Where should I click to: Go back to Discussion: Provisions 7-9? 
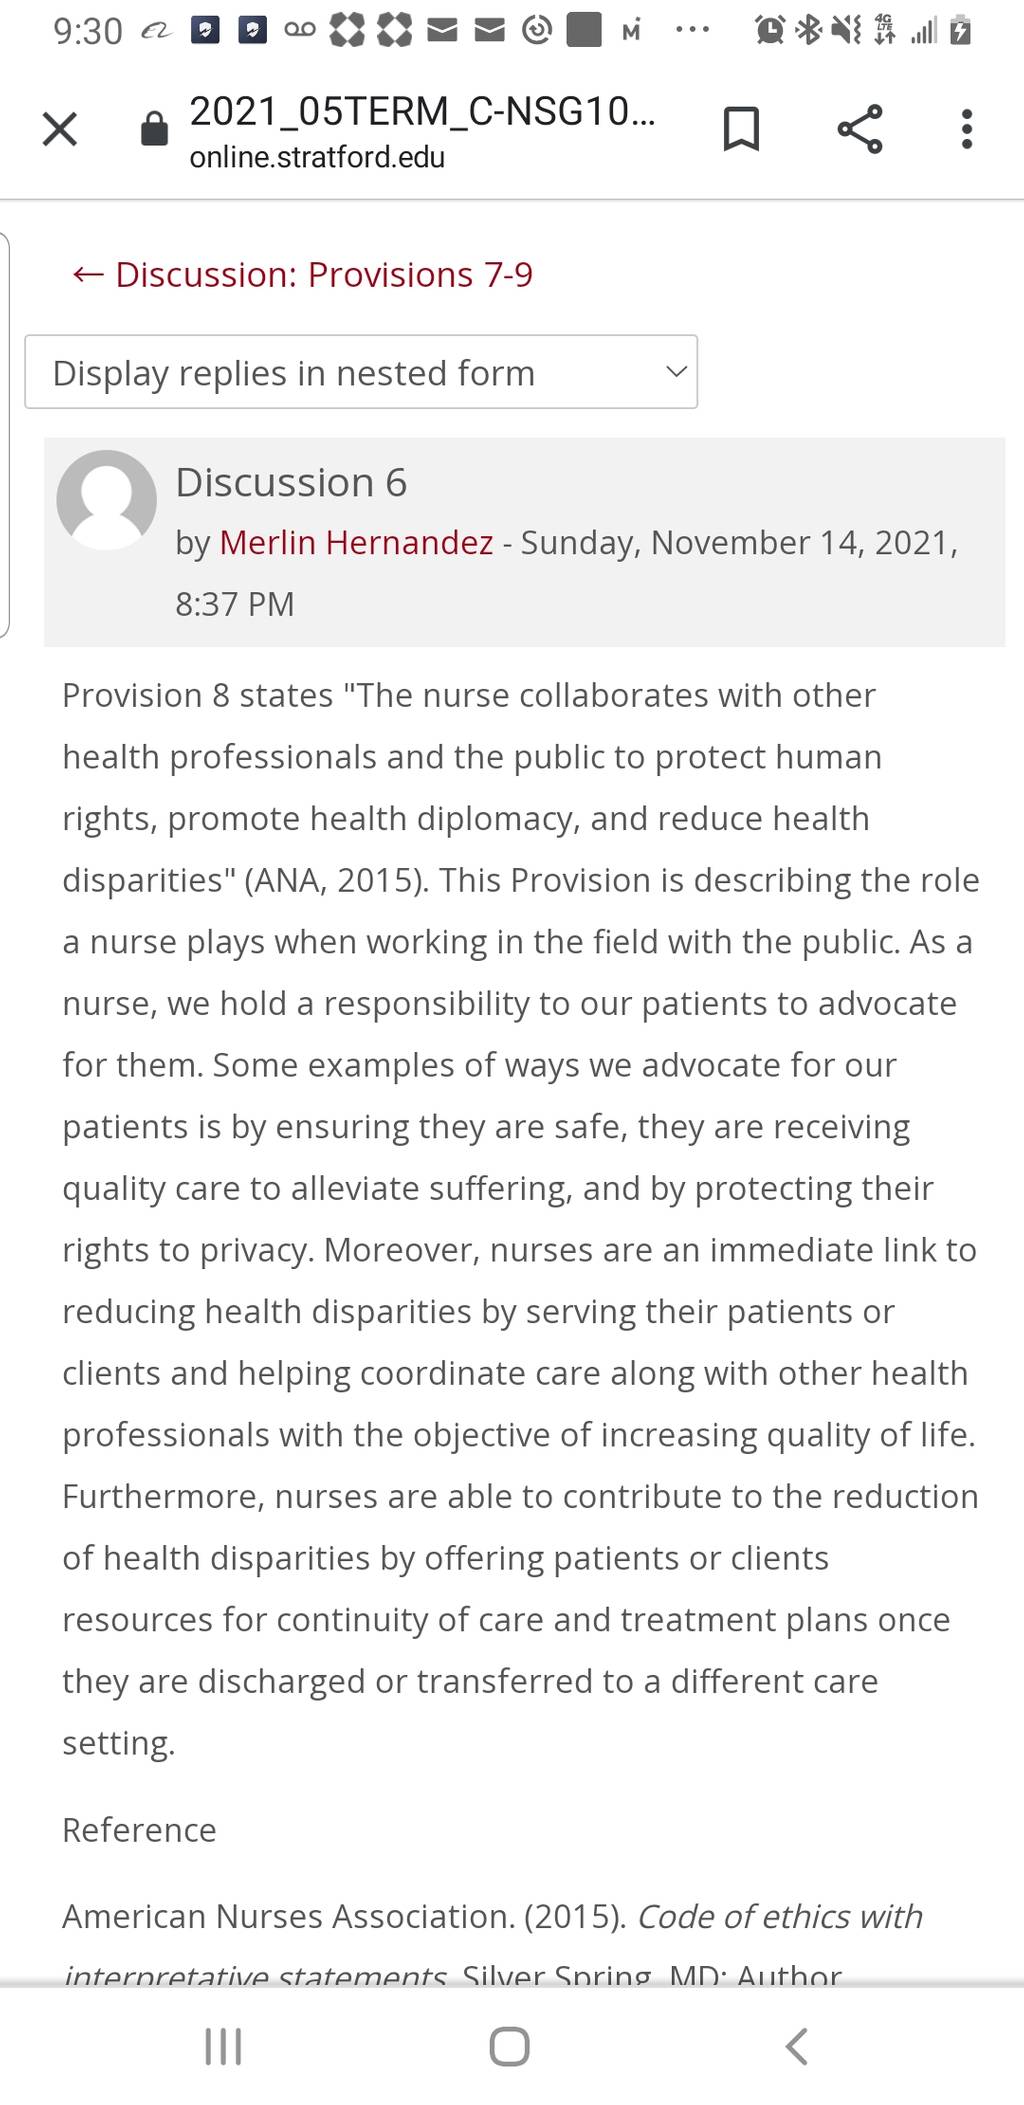pos(303,274)
